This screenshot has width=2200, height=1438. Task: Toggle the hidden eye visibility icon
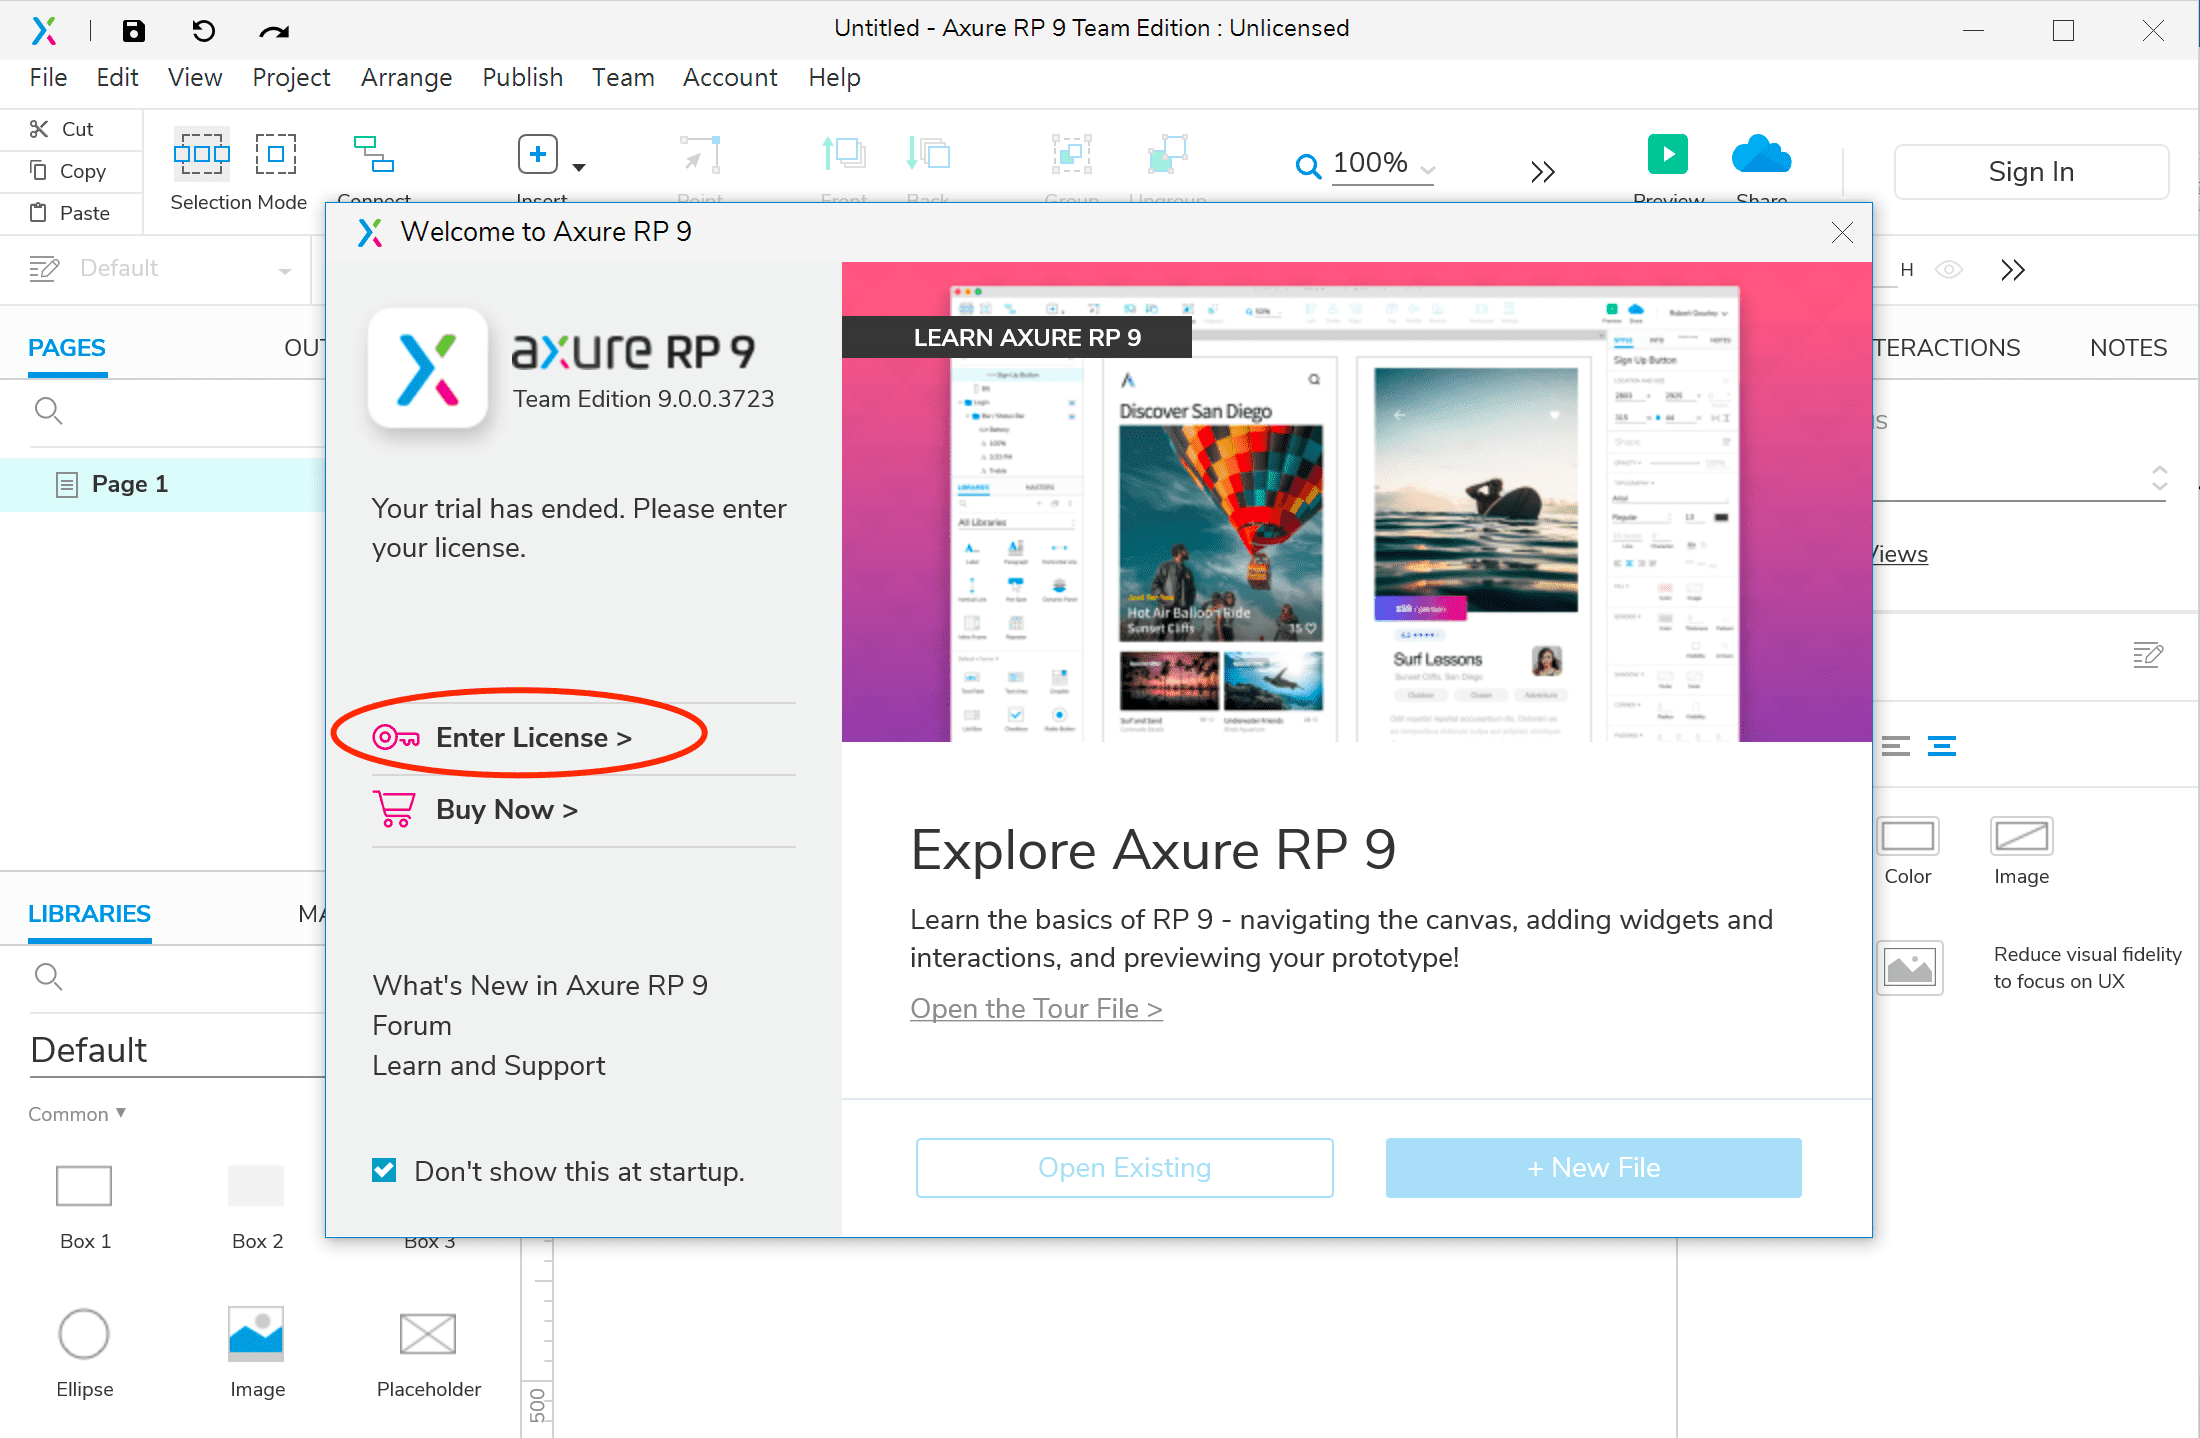pyautogui.click(x=1948, y=270)
